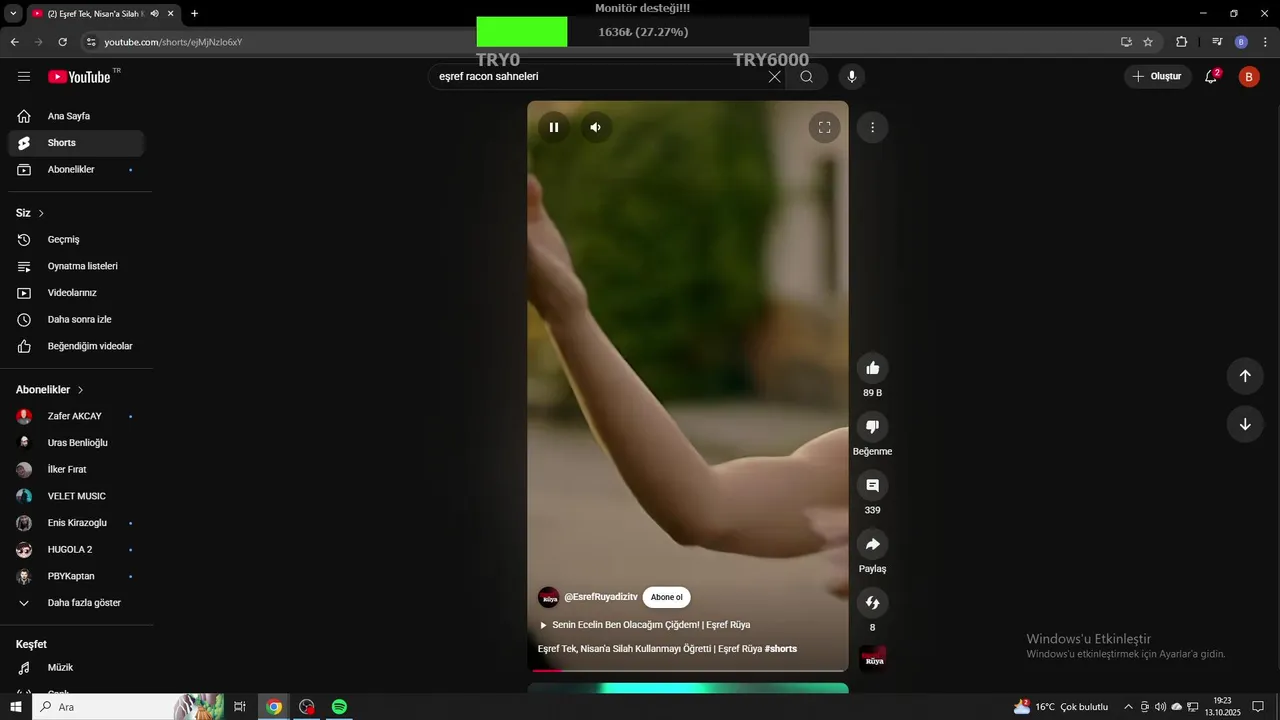Open Chrome media controls icon
Screen dimensions: 1280x720
click(x=1217, y=42)
